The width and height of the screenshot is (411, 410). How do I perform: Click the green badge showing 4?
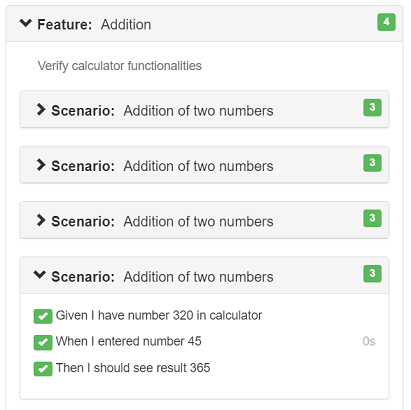coord(386,22)
